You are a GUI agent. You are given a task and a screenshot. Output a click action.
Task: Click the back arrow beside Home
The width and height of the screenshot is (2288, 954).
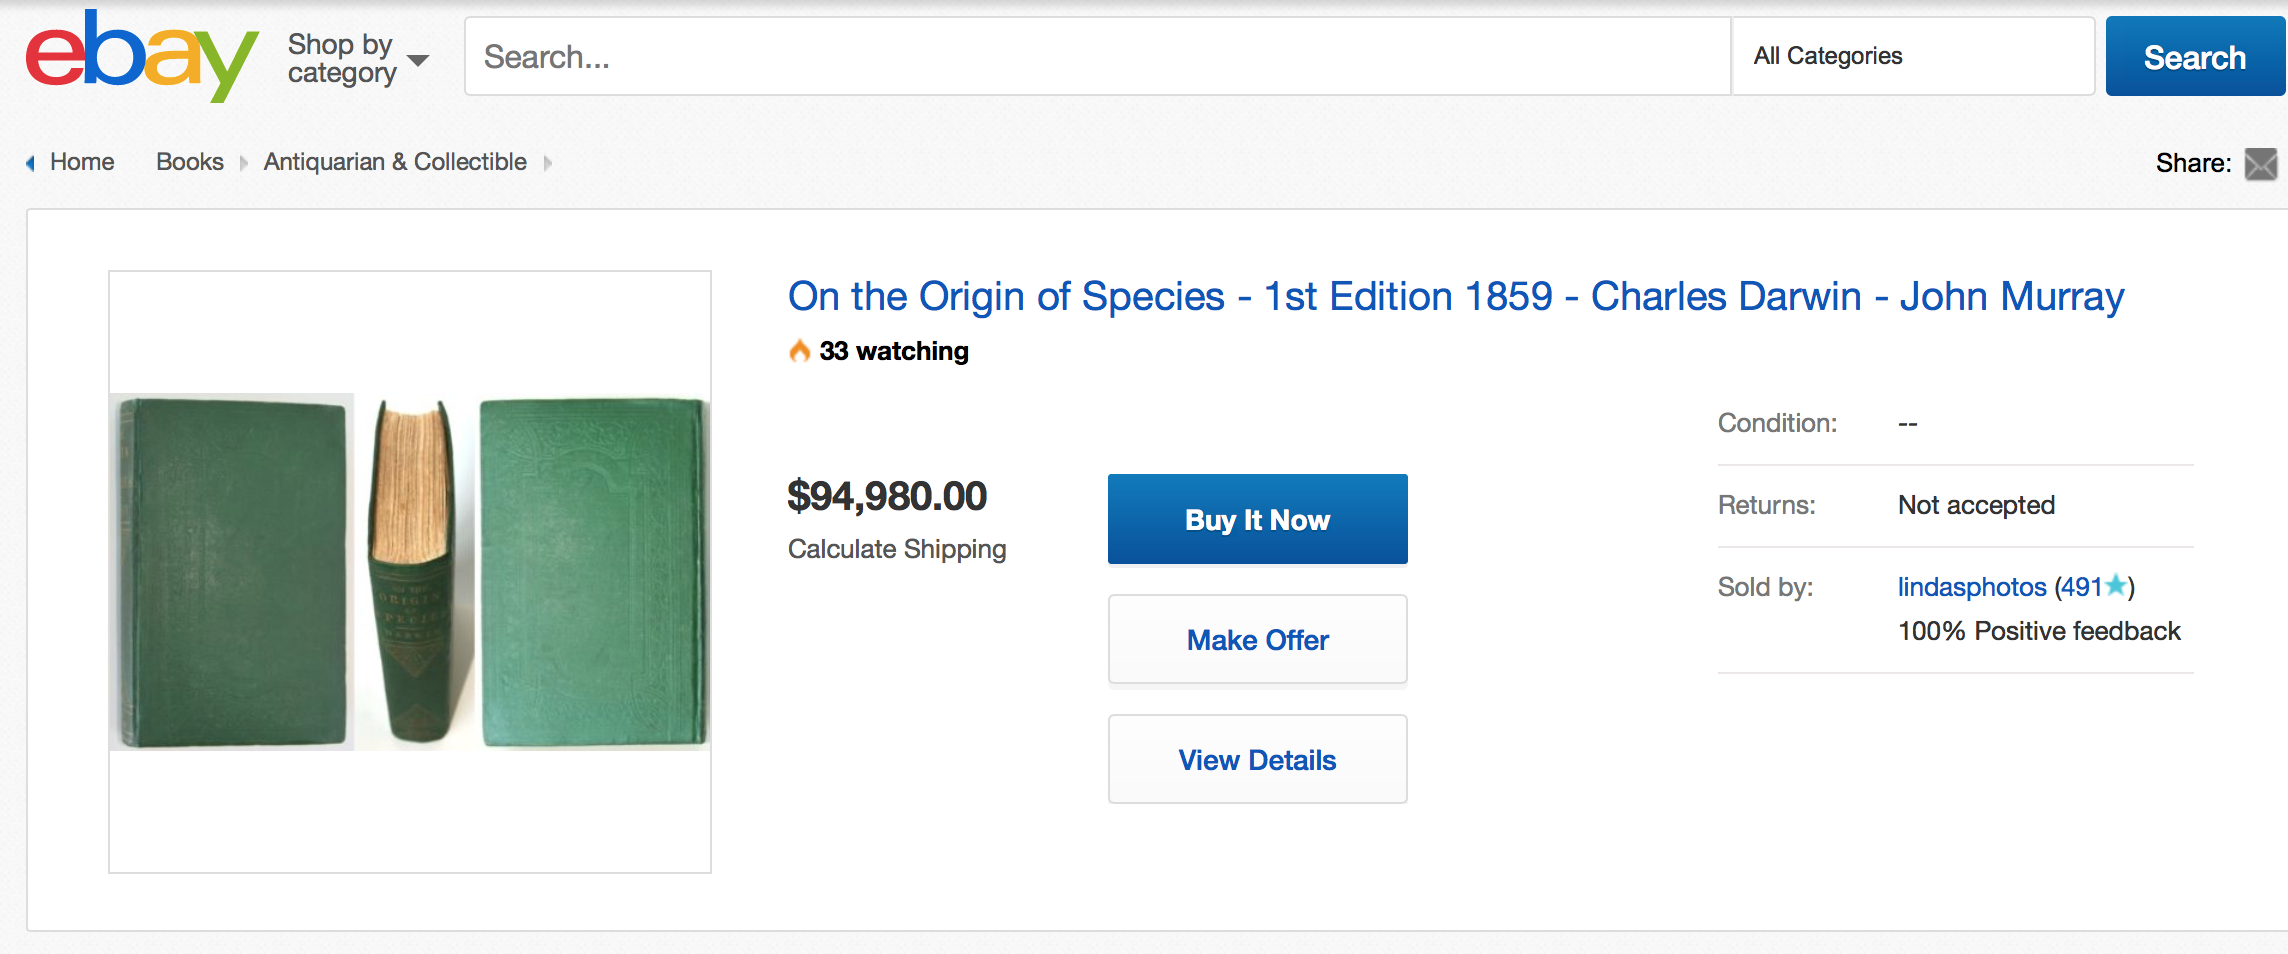(30, 163)
